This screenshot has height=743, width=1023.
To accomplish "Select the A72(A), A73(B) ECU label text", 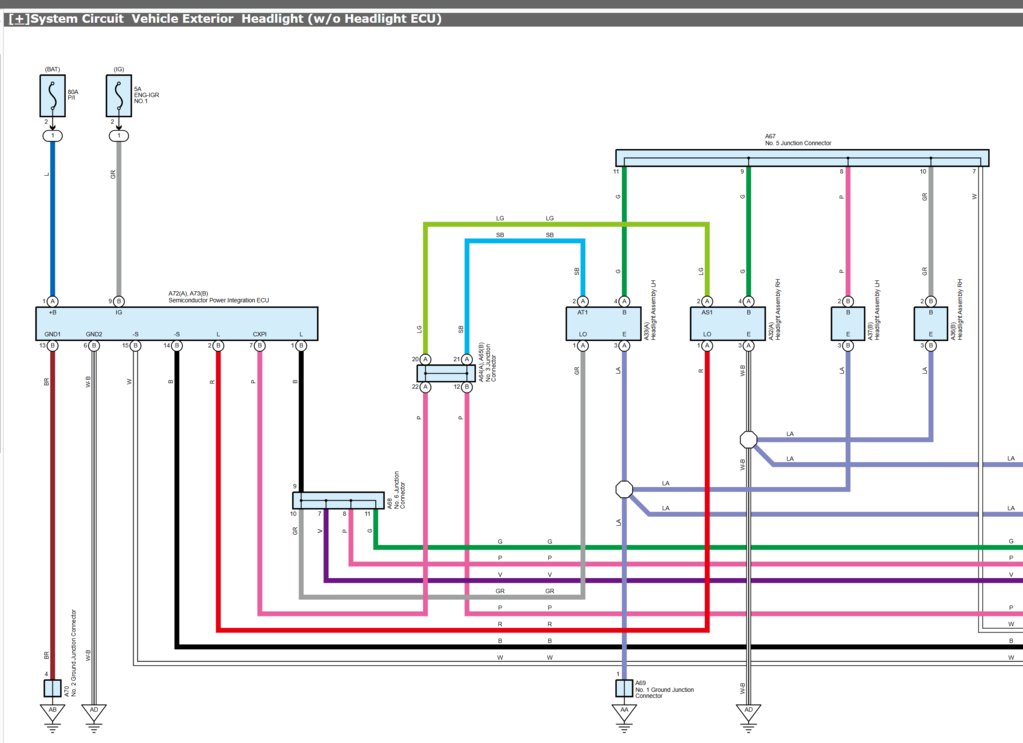I will [x=189, y=294].
